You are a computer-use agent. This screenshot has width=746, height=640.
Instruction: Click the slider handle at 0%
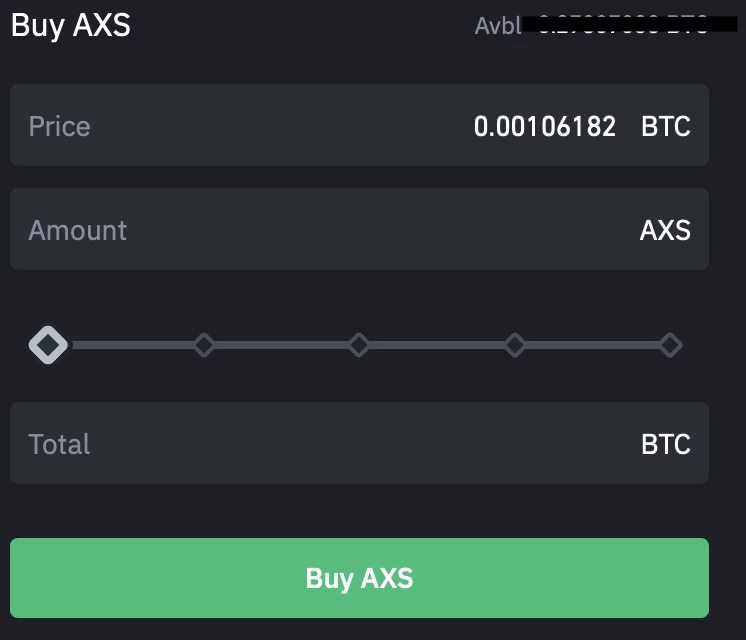pos(48,345)
